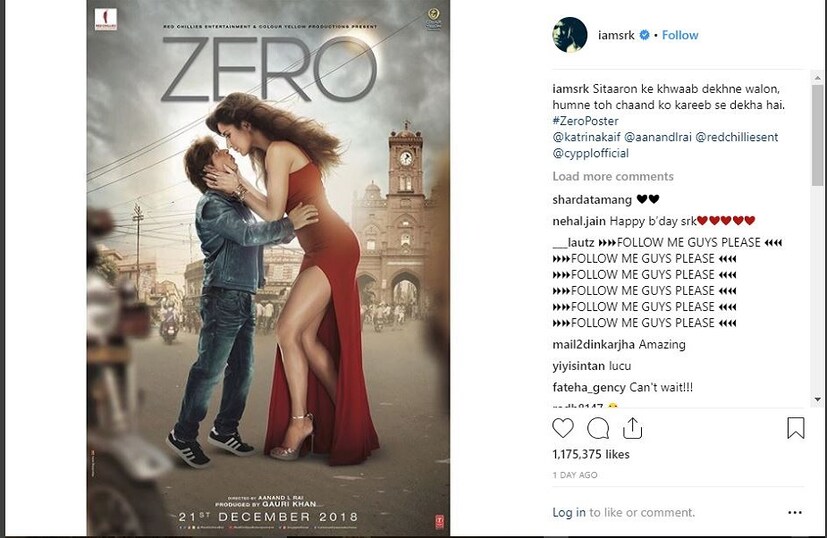
Task: Click the iamsrk profile avatar
Action: [569, 35]
